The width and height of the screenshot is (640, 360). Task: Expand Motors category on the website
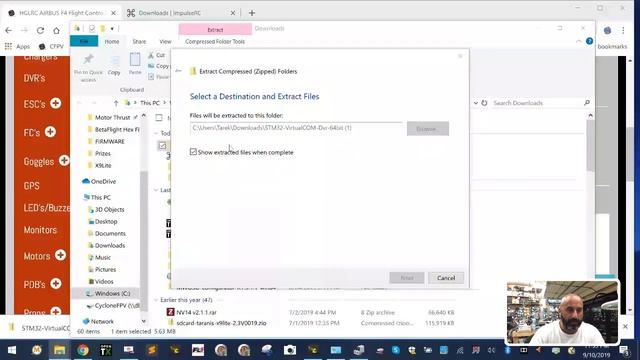pyautogui.click(x=60, y=255)
